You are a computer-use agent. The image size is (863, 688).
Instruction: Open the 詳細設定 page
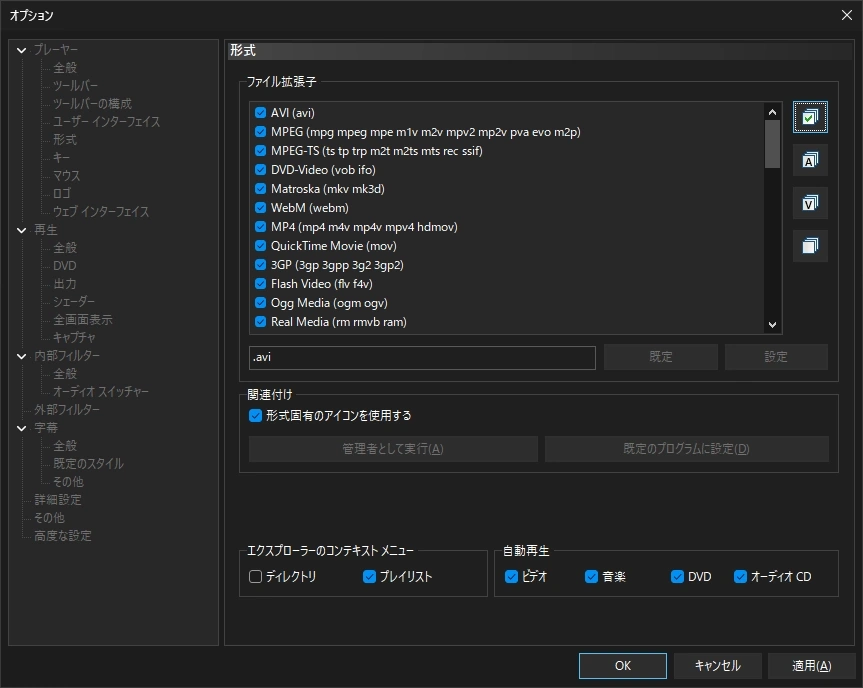[58, 500]
